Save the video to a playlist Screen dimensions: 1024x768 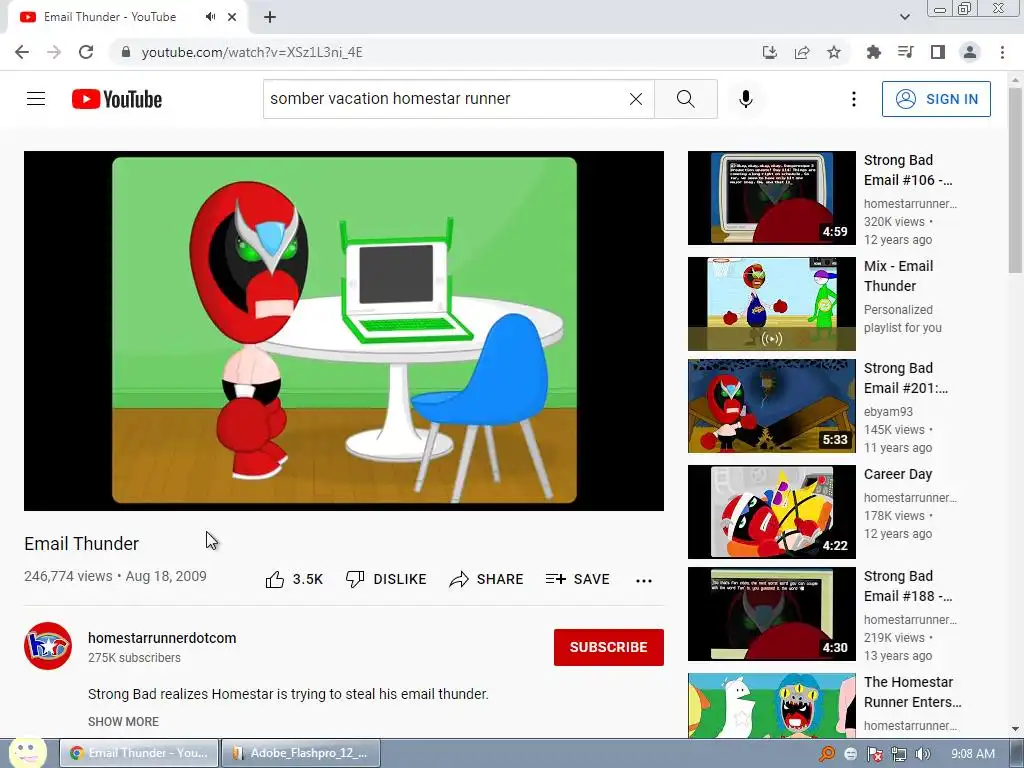(x=577, y=579)
